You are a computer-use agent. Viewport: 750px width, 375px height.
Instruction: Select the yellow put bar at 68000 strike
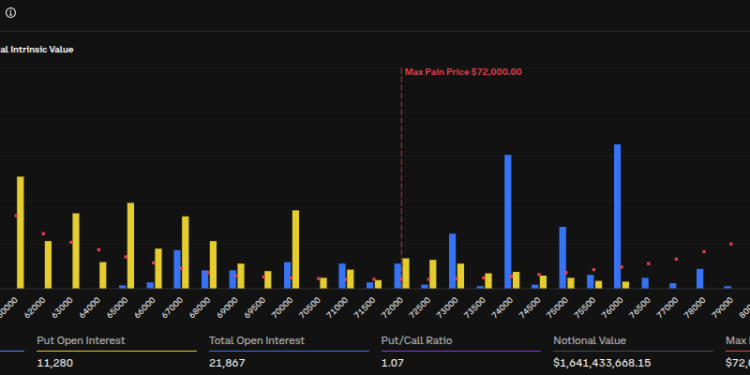(x=213, y=265)
